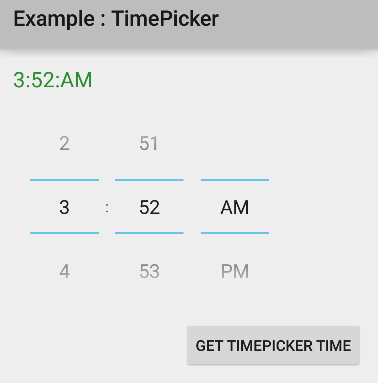Choose minute 53 below the selected minute
The width and height of the screenshot is (378, 383).
149,271
